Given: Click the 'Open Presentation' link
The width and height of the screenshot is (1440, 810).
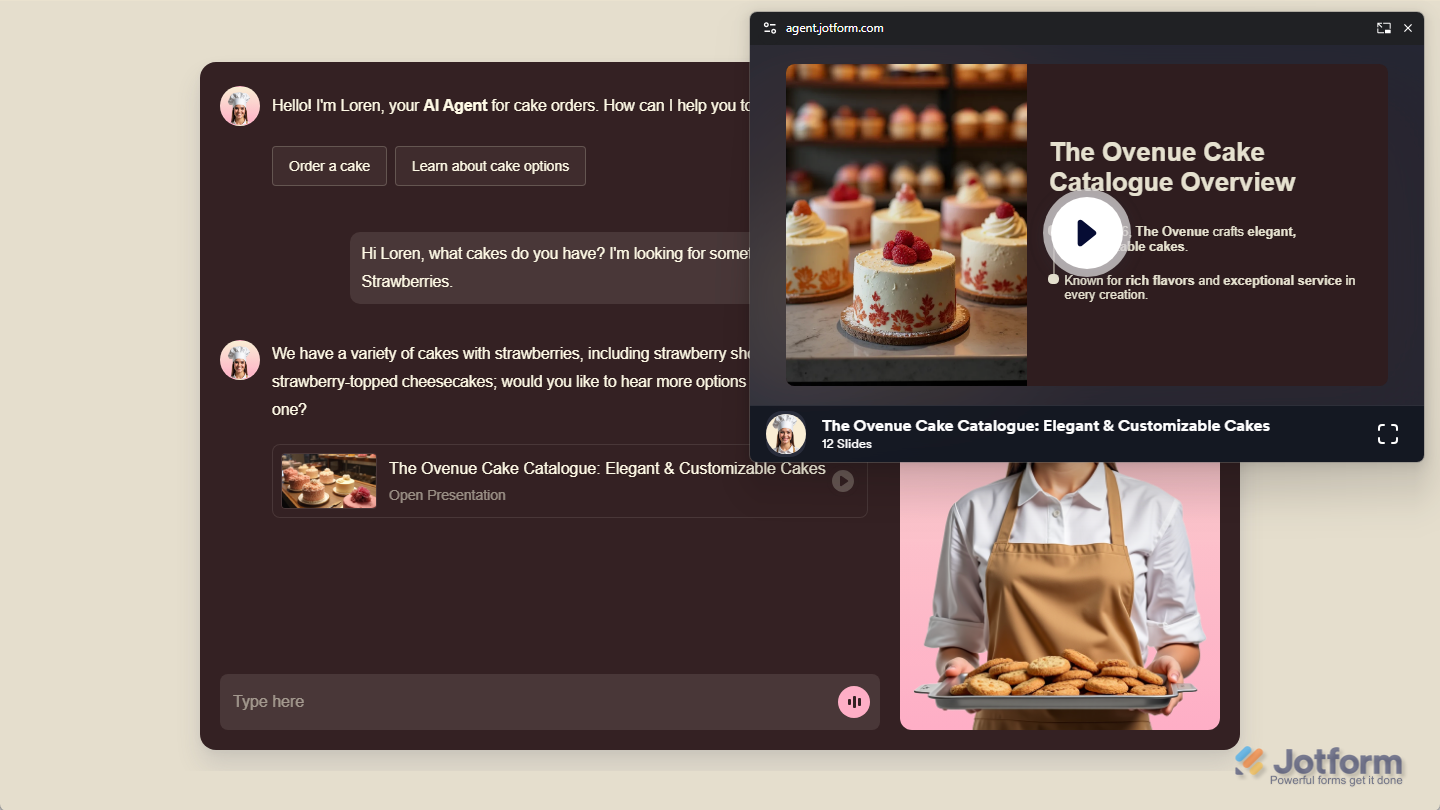Looking at the screenshot, I should [x=447, y=495].
